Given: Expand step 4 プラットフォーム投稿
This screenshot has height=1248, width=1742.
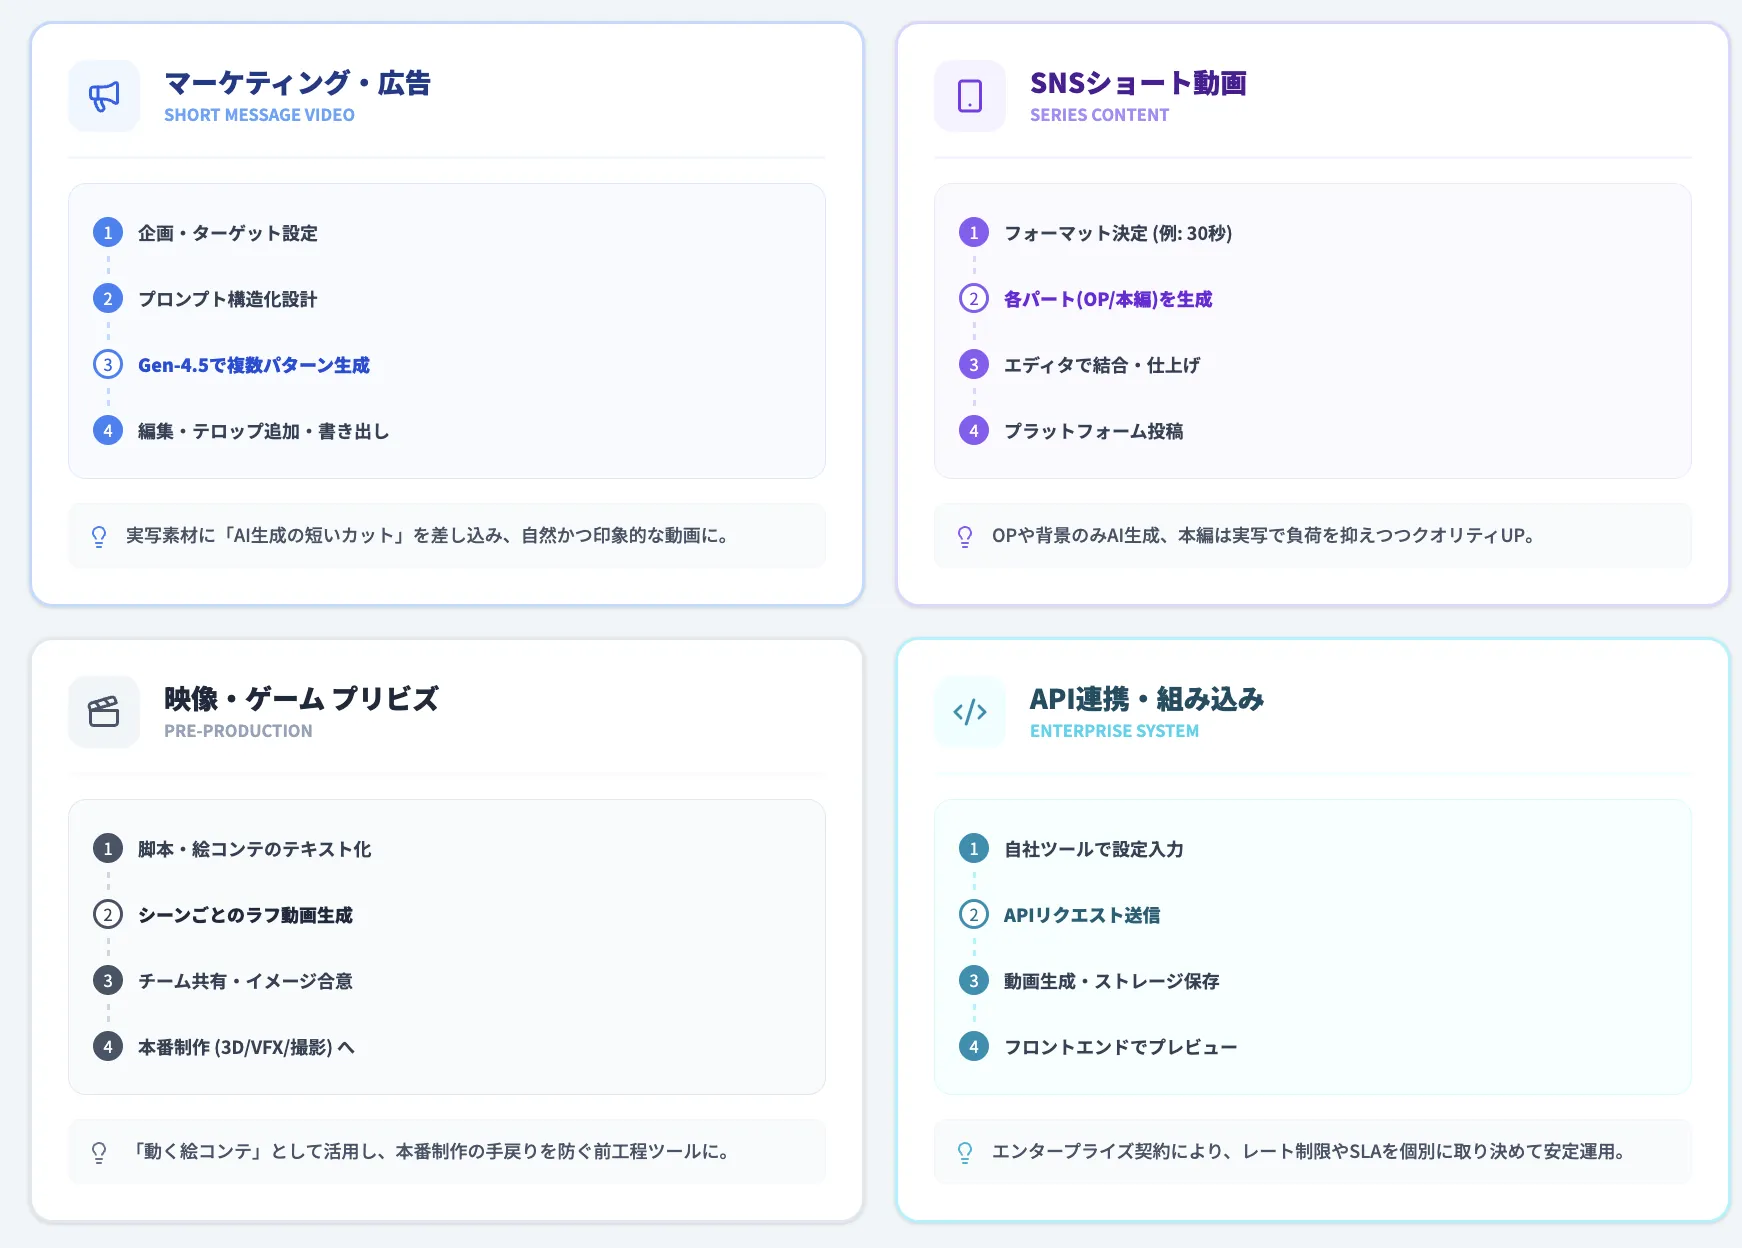Looking at the screenshot, I should (x=1096, y=431).
